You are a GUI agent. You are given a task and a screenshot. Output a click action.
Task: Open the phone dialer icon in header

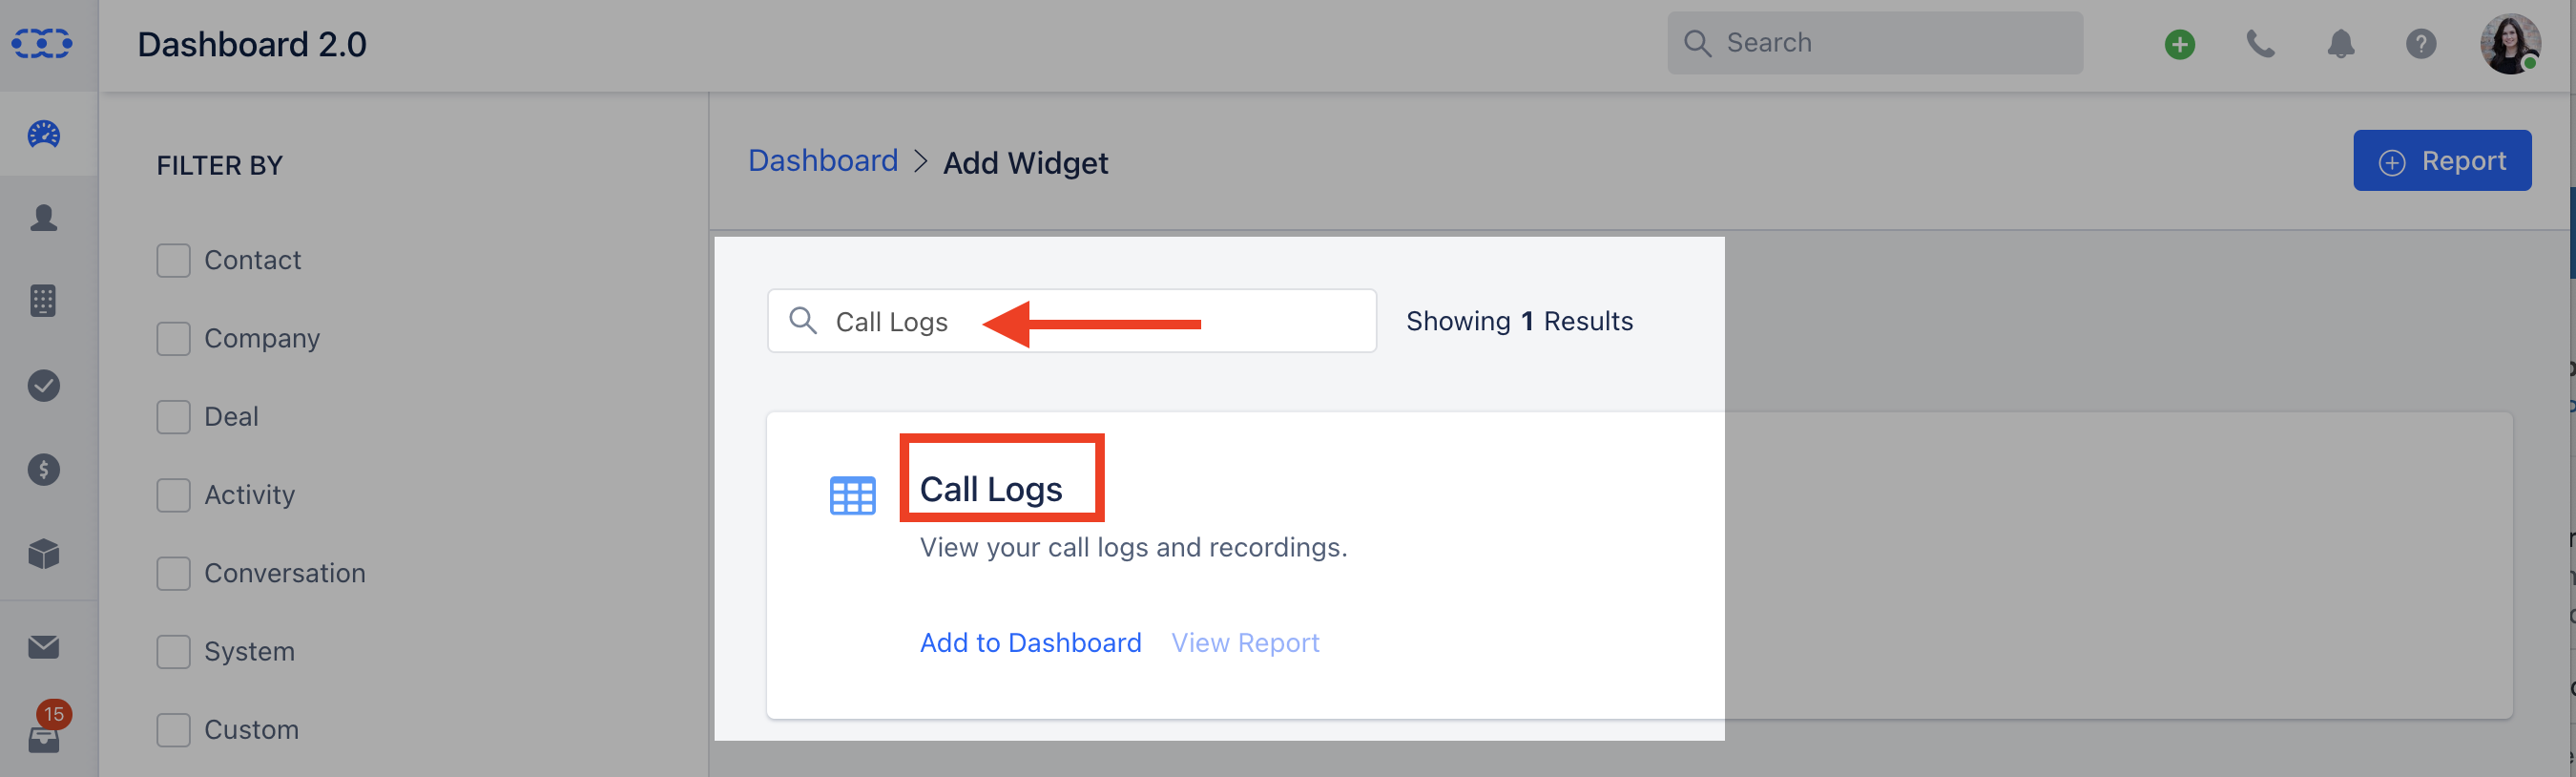pos(2260,44)
